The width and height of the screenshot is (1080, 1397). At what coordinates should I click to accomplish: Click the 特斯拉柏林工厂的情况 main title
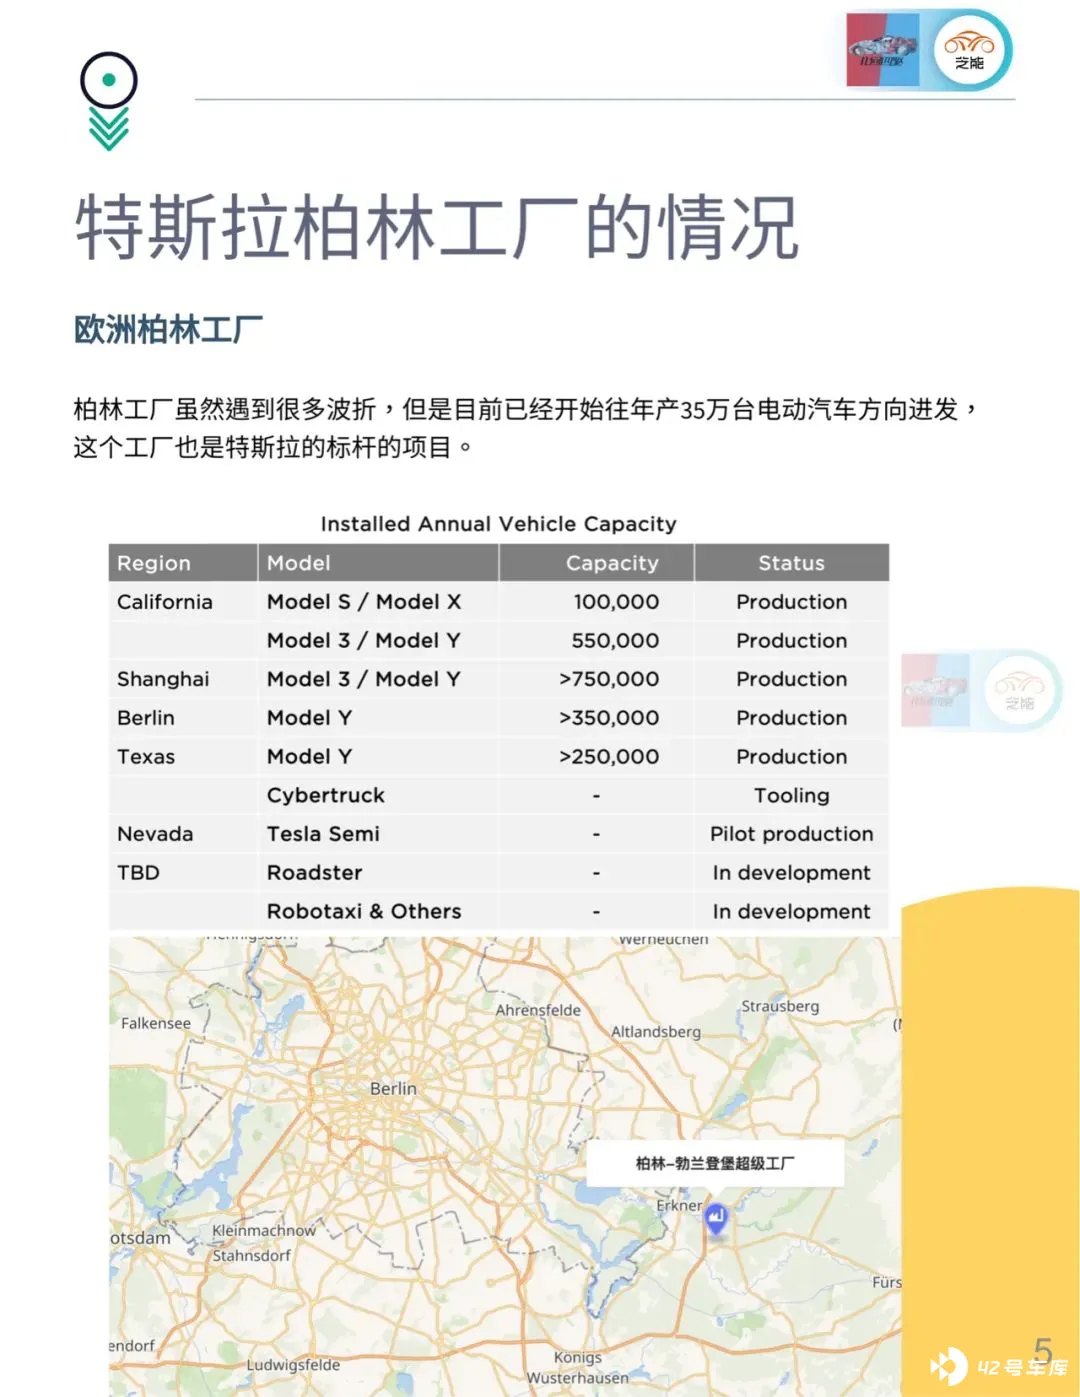[x=437, y=228]
